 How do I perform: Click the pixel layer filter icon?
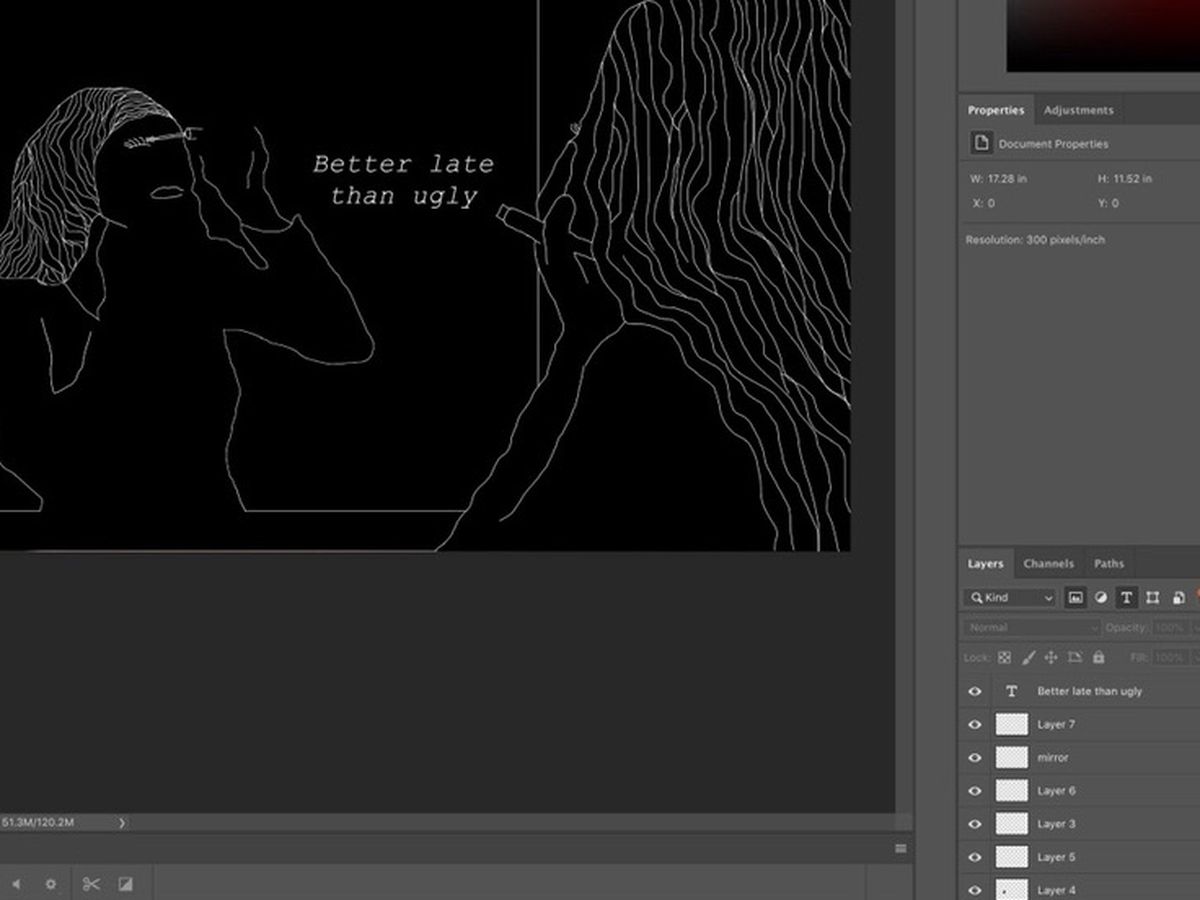pos(1076,598)
